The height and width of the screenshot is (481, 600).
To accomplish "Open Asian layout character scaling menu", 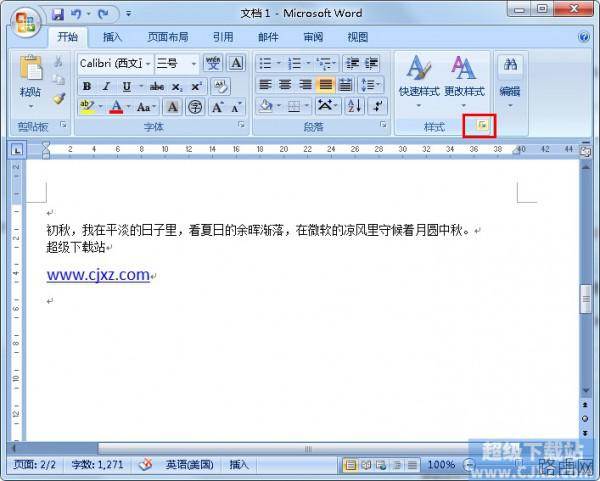I will pyautogui.click(x=327, y=106).
